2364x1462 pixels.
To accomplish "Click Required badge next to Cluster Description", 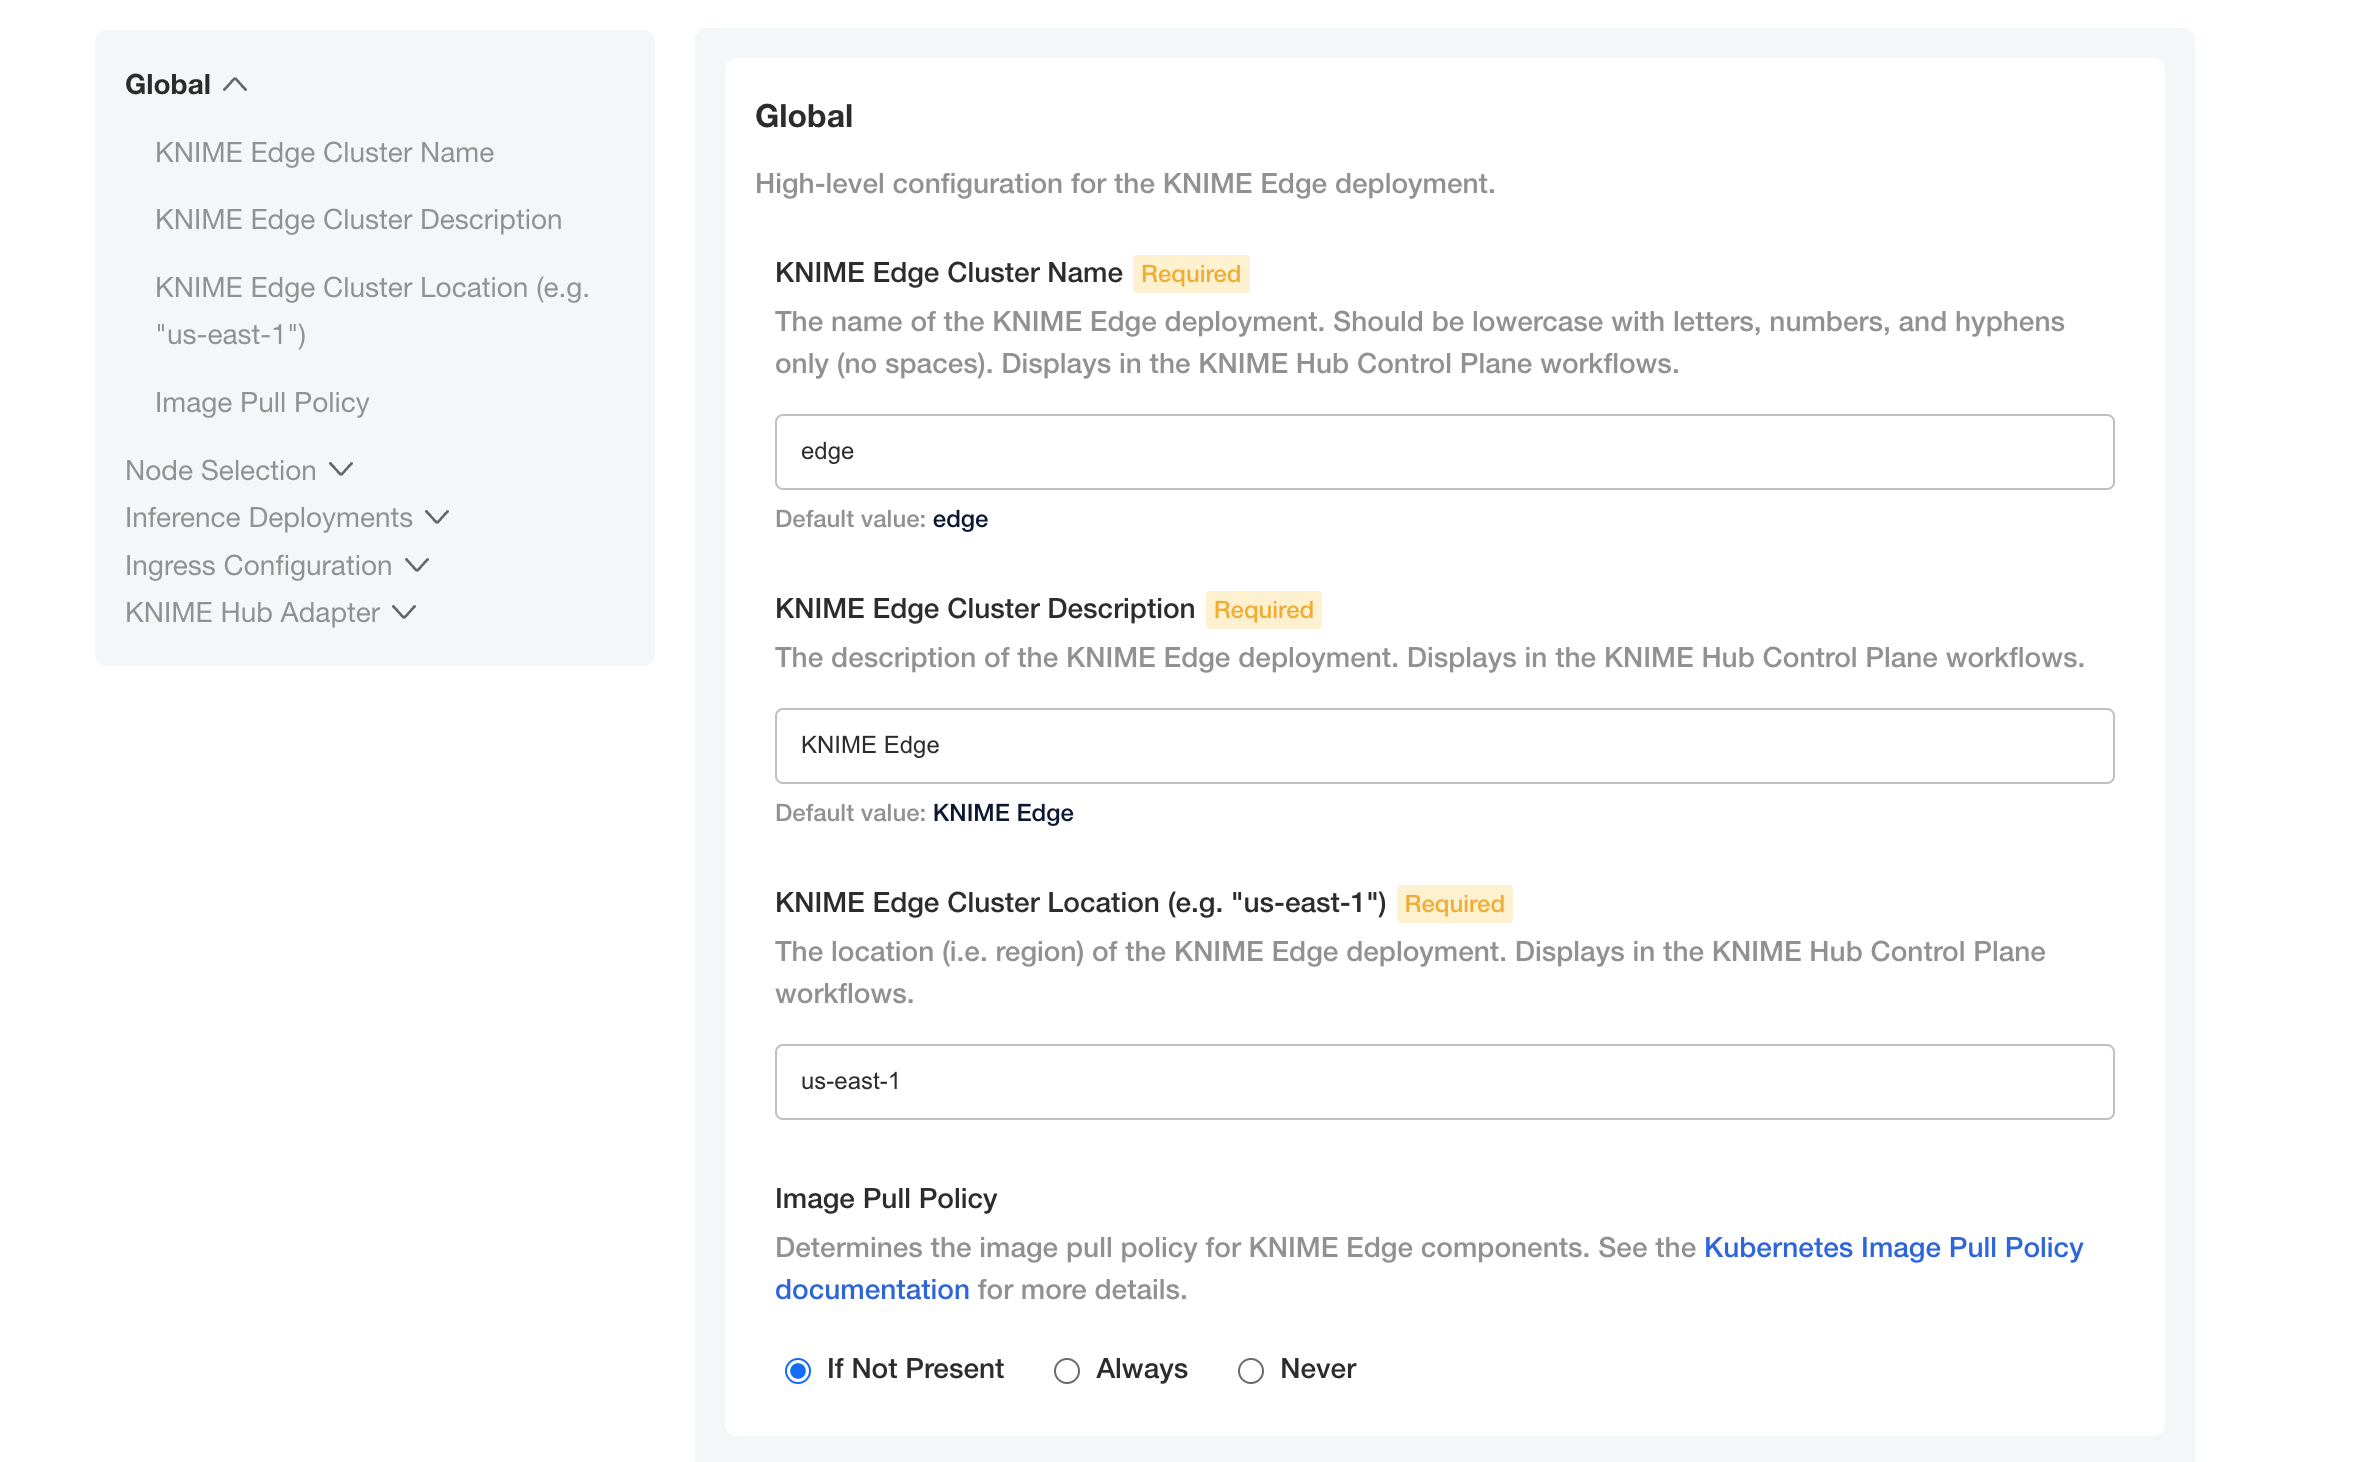I will 1264,610.
